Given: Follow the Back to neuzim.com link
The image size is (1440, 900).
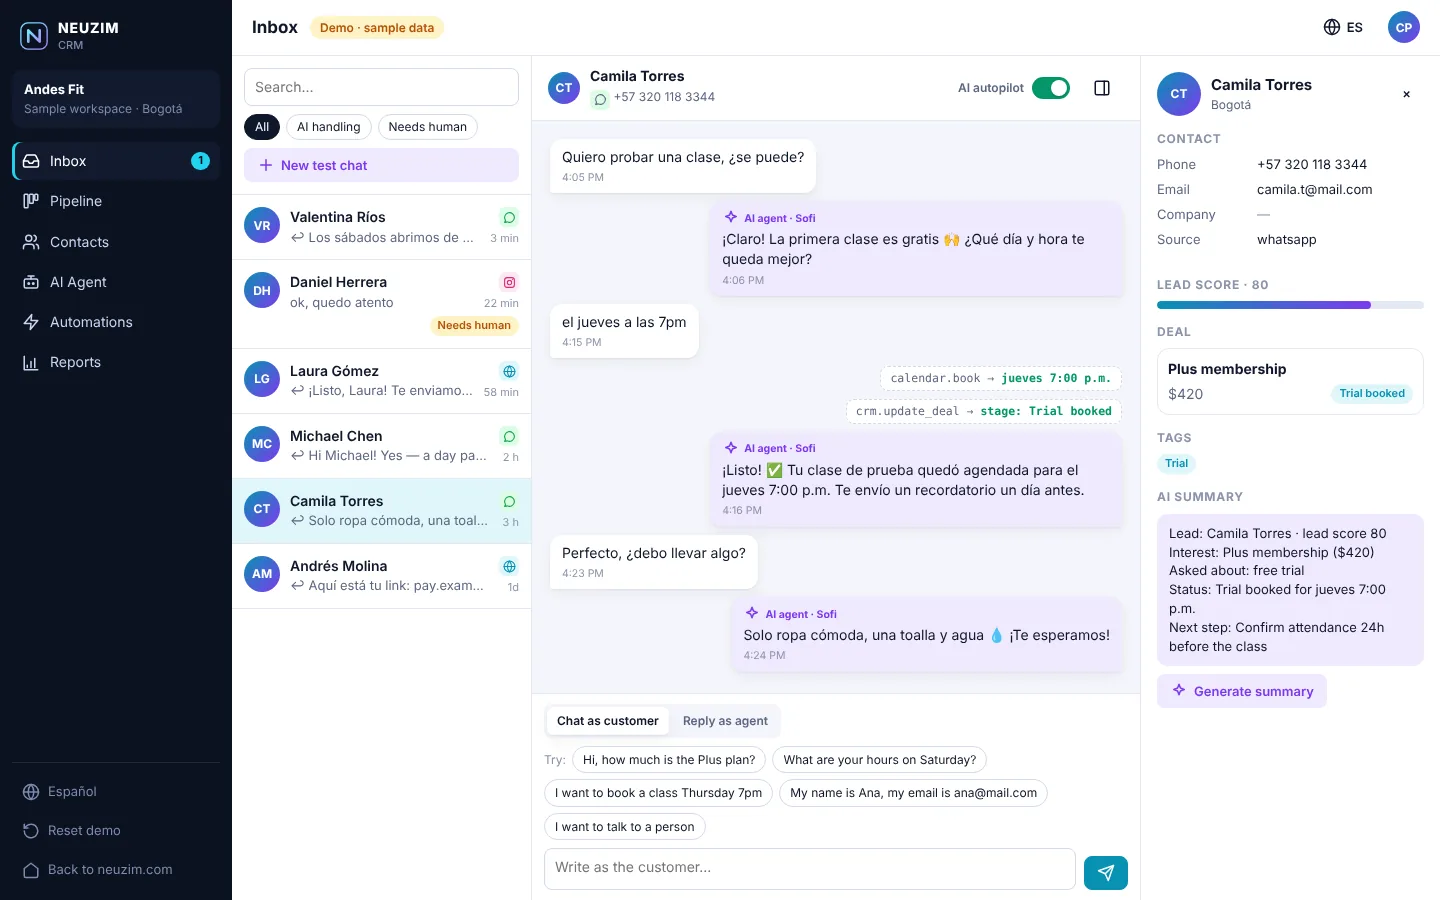Looking at the screenshot, I should (x=116, y=870).
